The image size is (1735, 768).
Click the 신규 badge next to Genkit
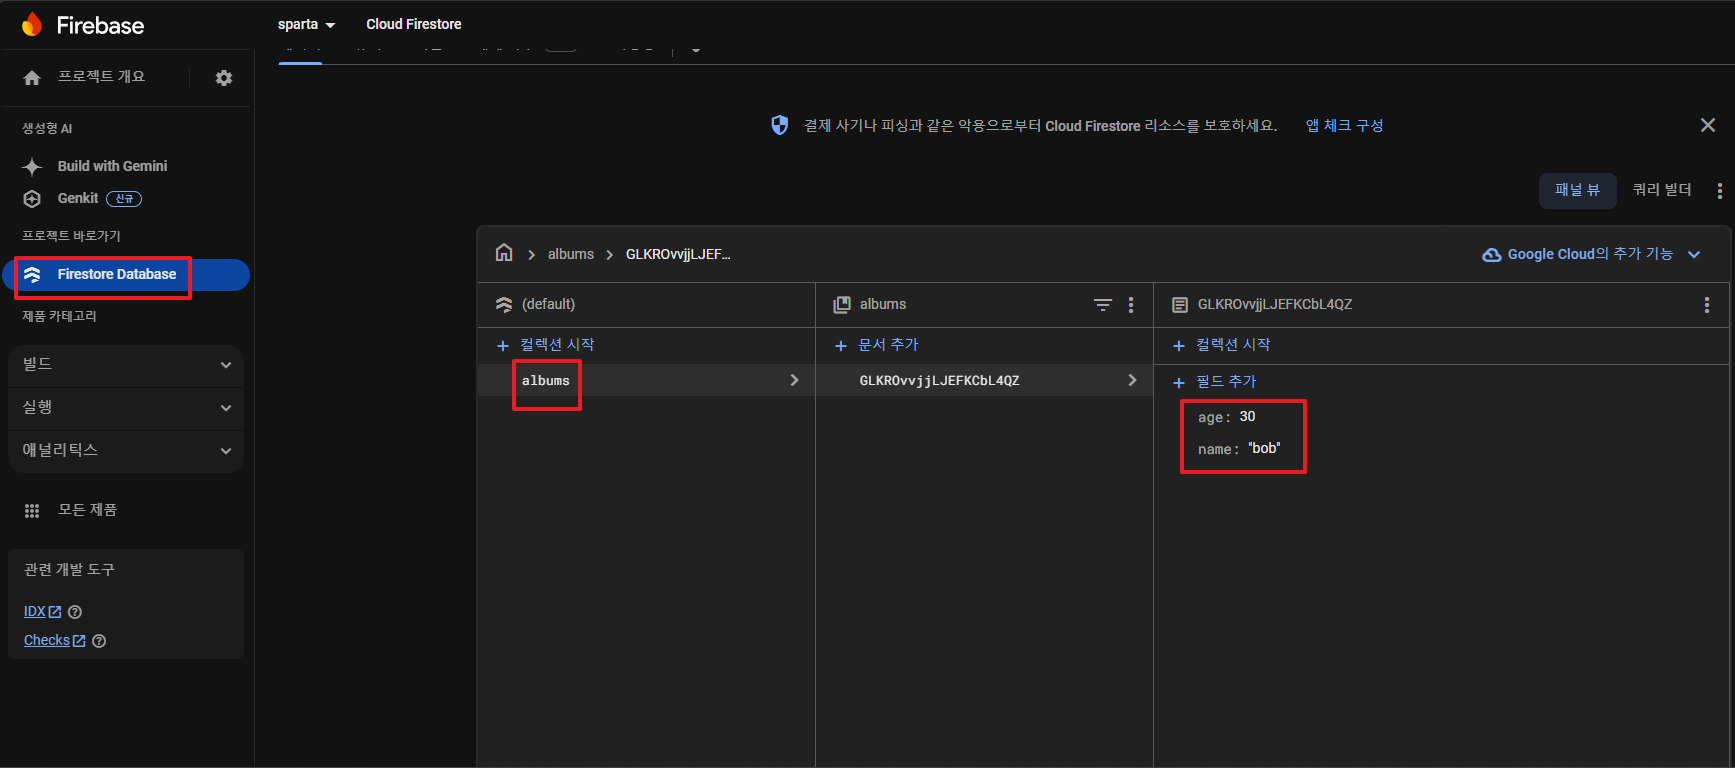124,199
